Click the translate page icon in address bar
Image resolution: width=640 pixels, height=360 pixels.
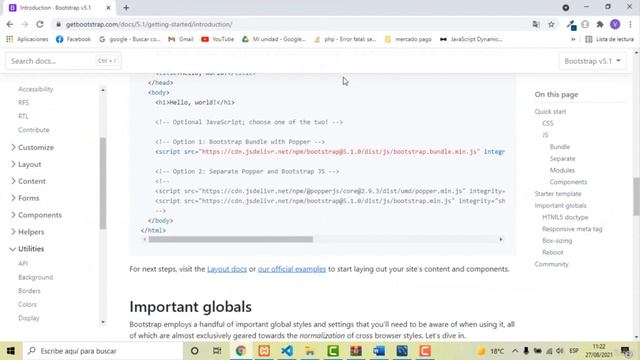pos(536,24)
